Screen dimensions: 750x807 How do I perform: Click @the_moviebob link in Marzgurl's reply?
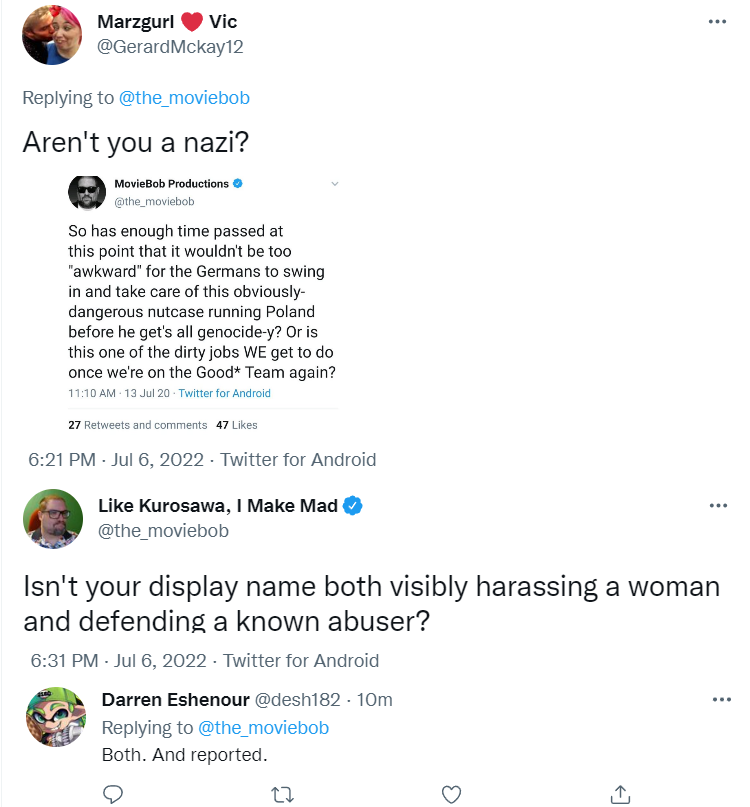(x=184, y=97)
